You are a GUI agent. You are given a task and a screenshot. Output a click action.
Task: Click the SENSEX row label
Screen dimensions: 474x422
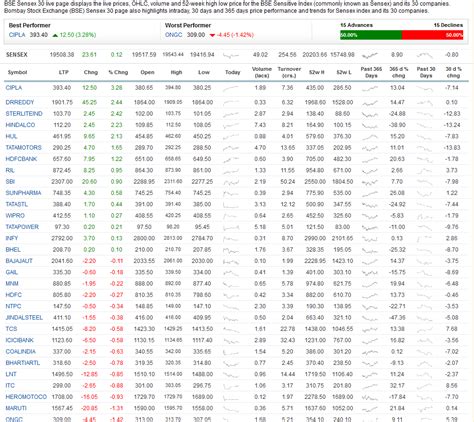point(17,55)
